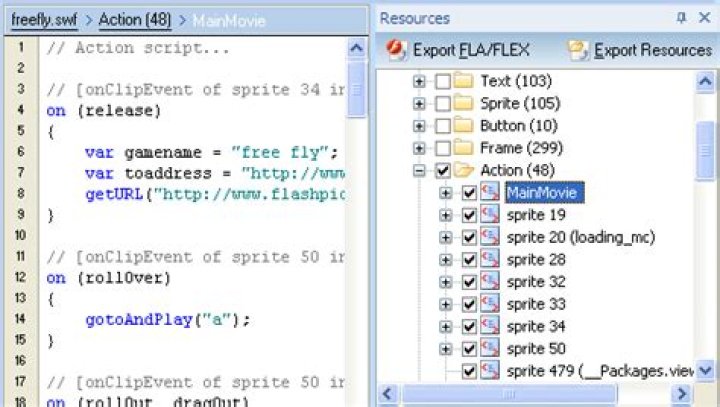Expand the sprite 32 tree node

[445, 282]
